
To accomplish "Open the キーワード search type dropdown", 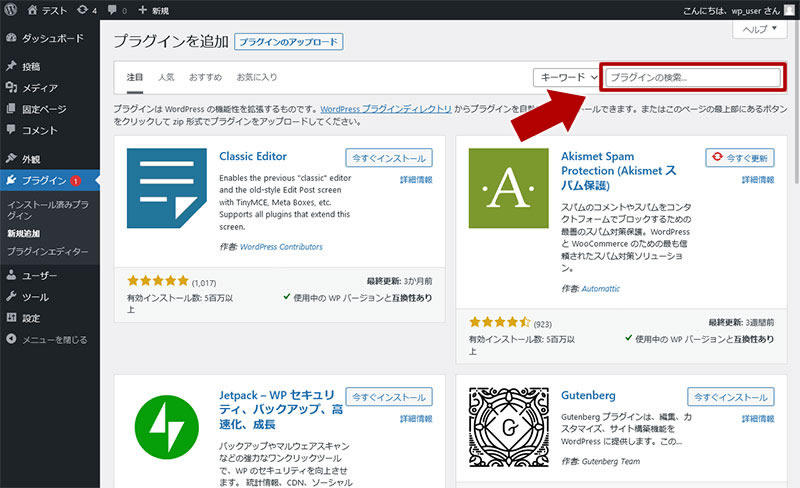I will tap(566, 78).
